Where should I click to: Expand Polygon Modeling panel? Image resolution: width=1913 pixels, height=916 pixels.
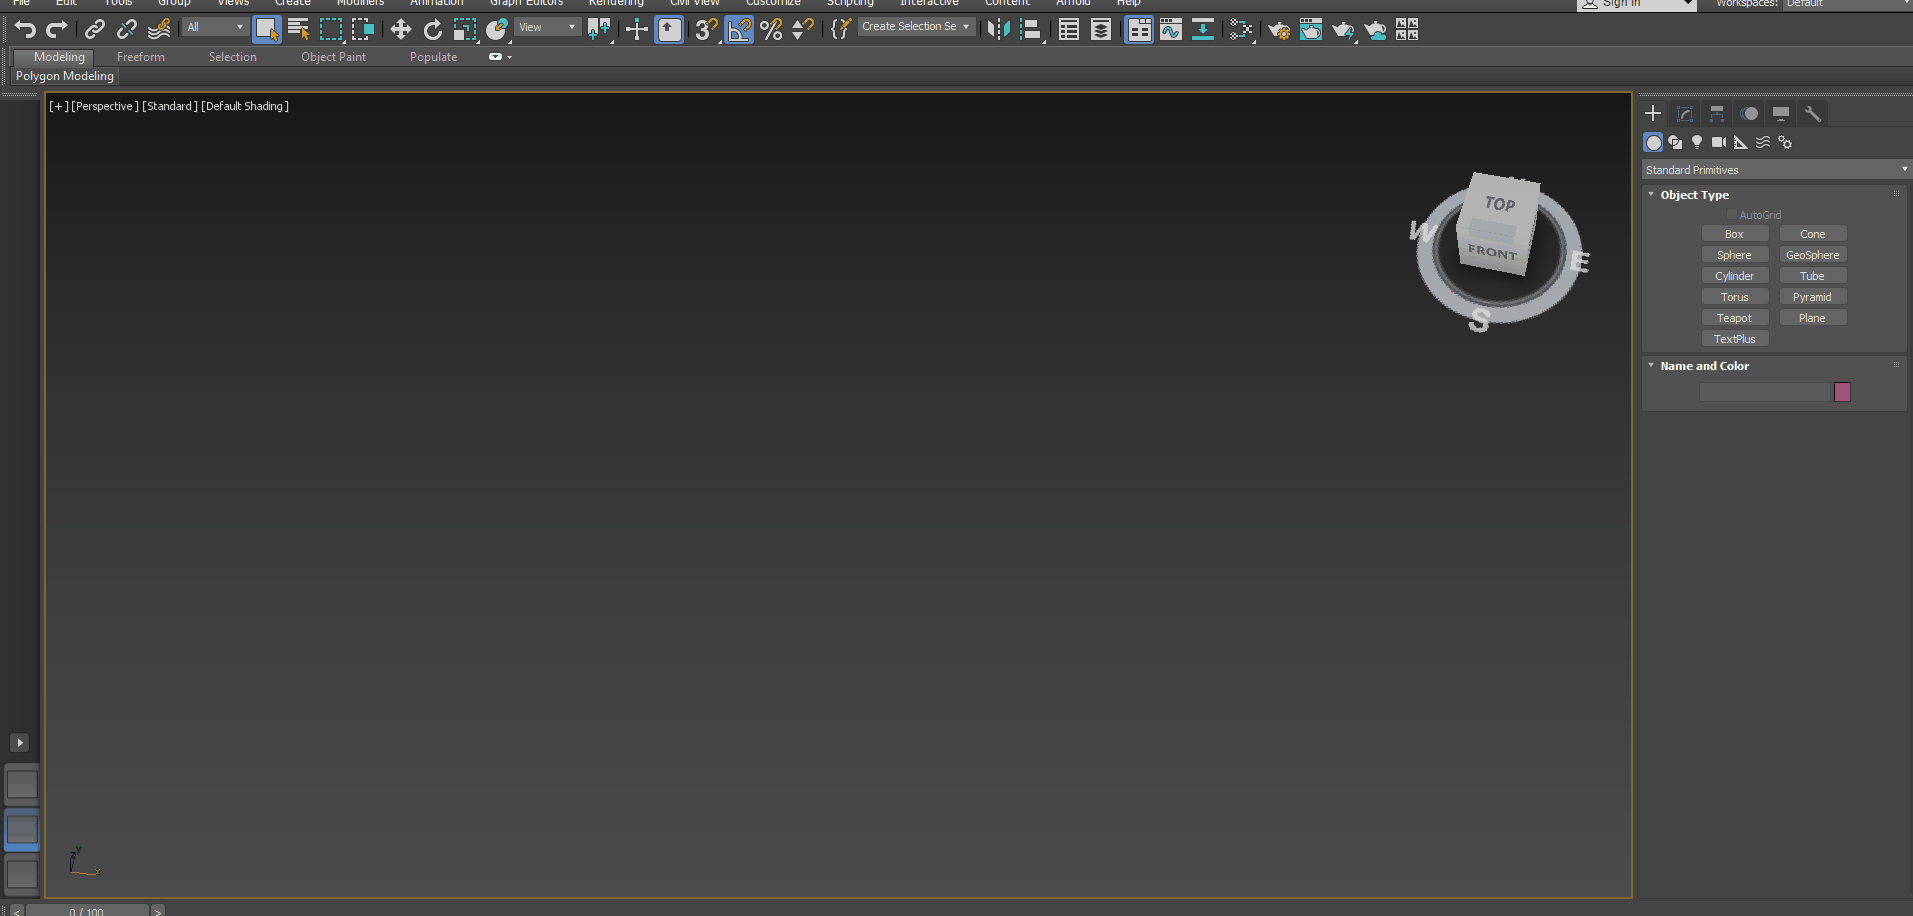(x=65, y=76)
